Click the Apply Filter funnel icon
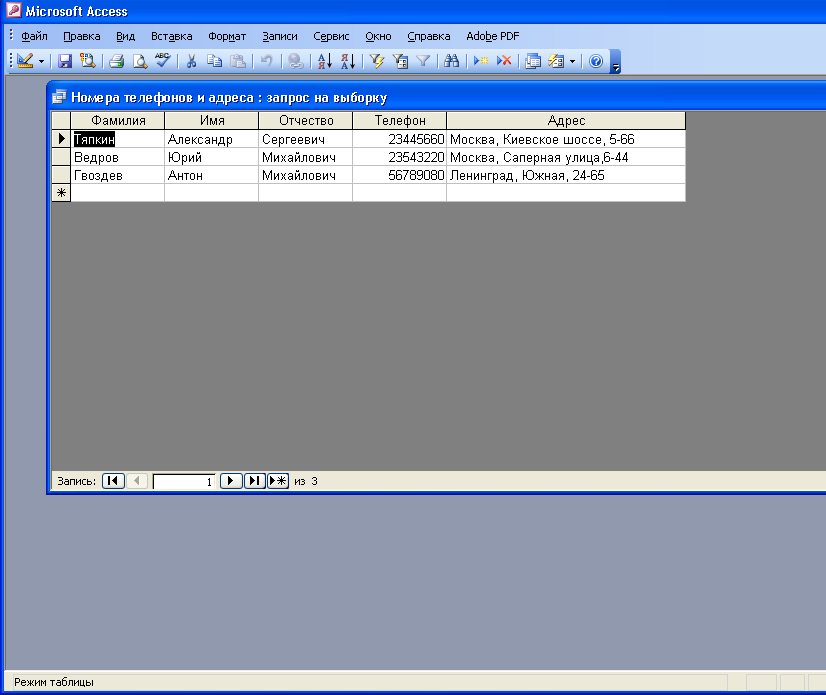826x695 pixels. (423, 61)
